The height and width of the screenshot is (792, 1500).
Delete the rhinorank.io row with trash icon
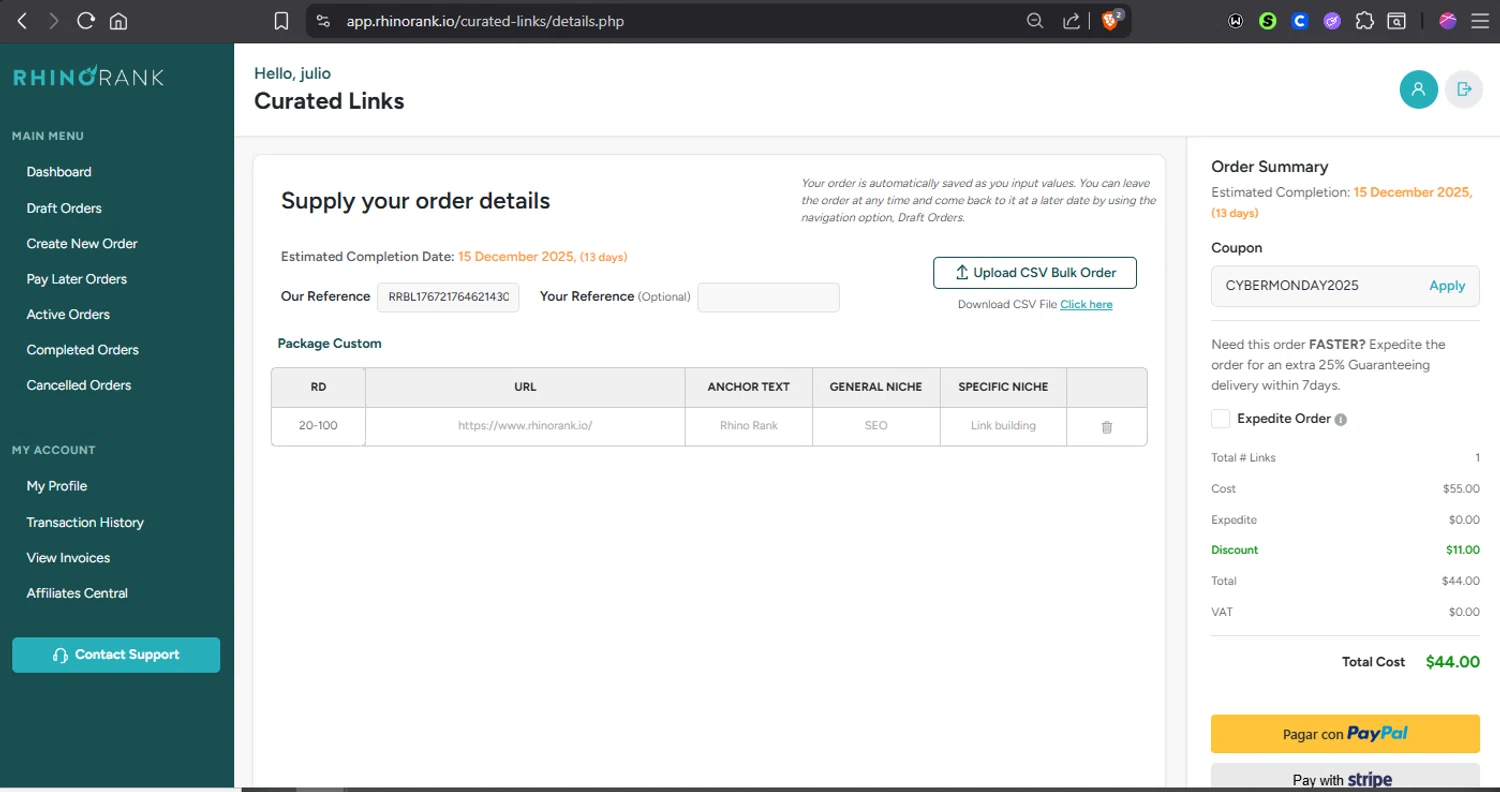[1107, 427]
